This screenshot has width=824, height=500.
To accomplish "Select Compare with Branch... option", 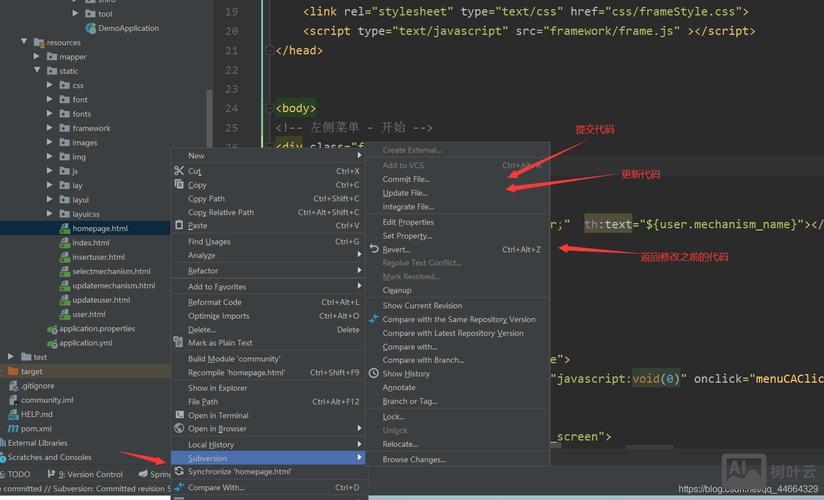I will click(423, 360).
